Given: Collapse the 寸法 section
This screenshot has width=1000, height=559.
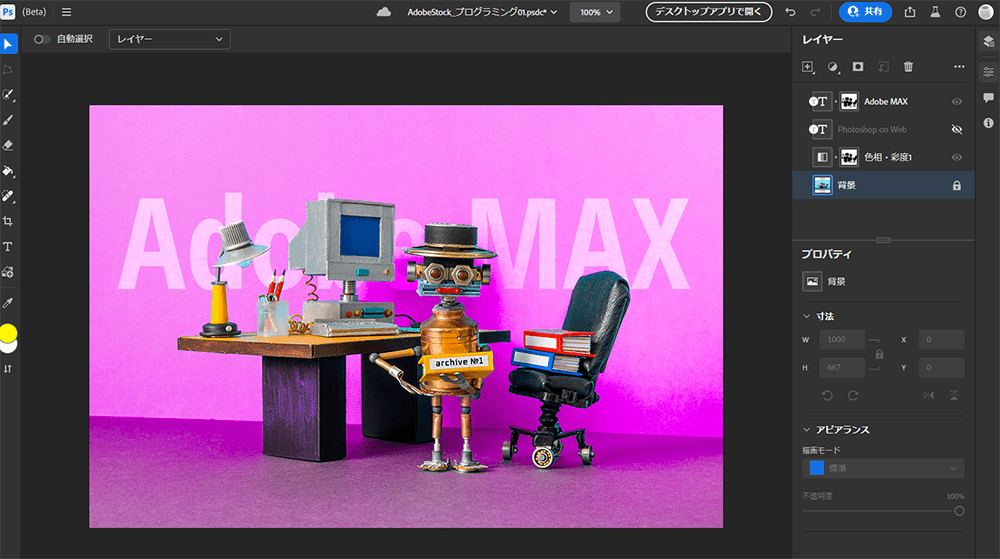Looking at the screenshot, I should pyautogui.click(x=807, y=316).
